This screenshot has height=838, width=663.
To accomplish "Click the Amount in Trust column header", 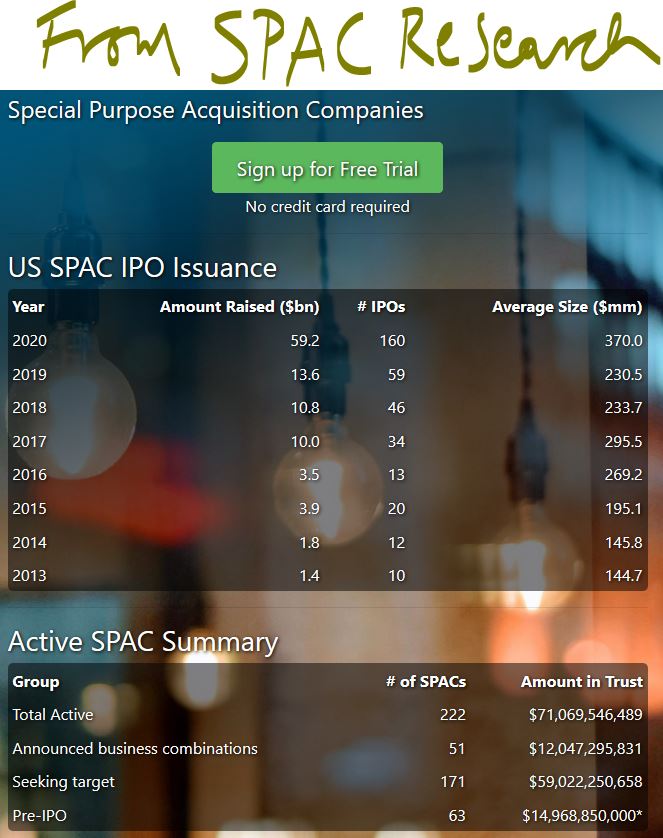I will click(582, 681).
